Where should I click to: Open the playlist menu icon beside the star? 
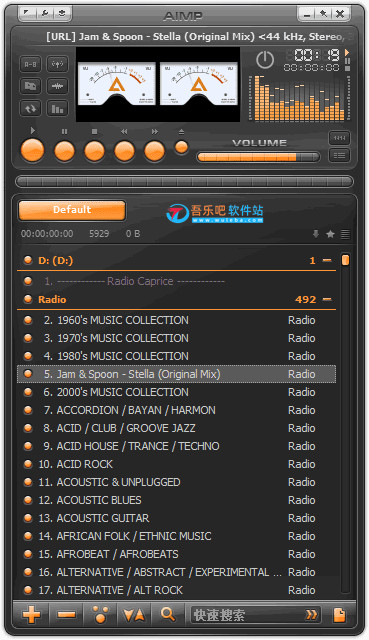(x=345, y=234)
